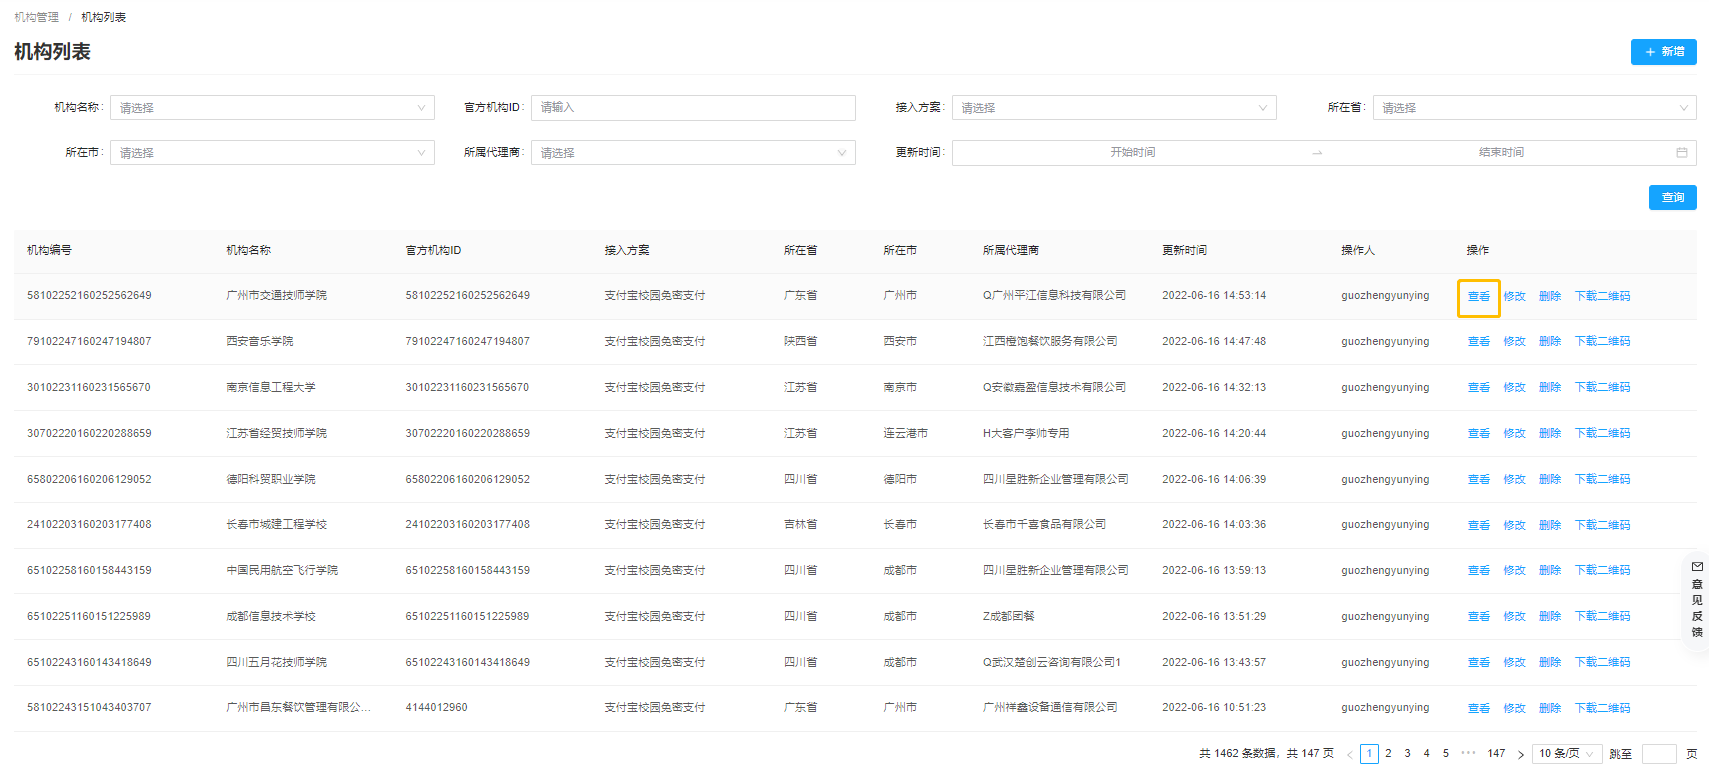View details for 南京信息工程大学
The height and width of the screenshot is (775, 1709).
pos(1479,388)
